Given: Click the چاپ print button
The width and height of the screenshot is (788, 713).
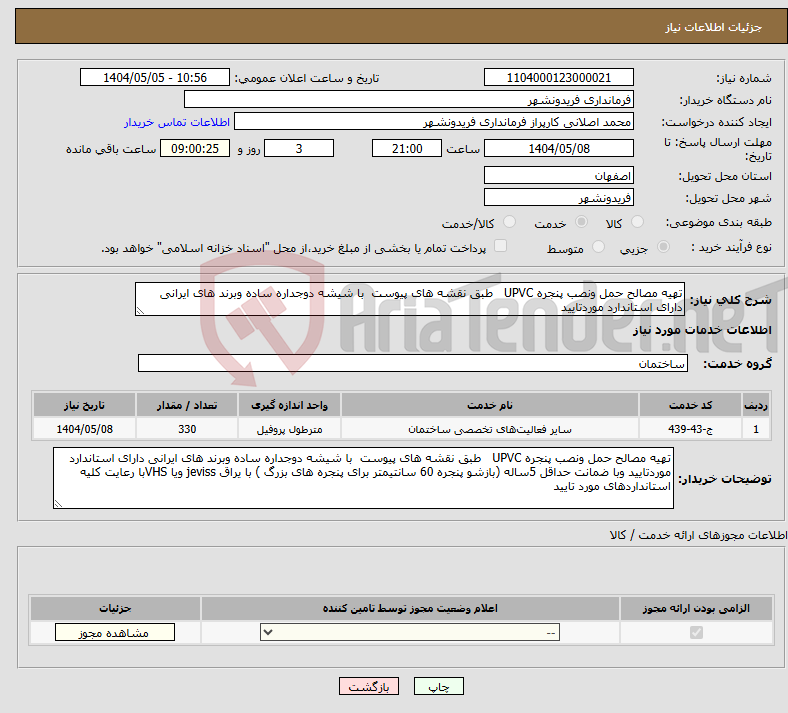Looking at the screenshot, I should (x=439, y=686).
